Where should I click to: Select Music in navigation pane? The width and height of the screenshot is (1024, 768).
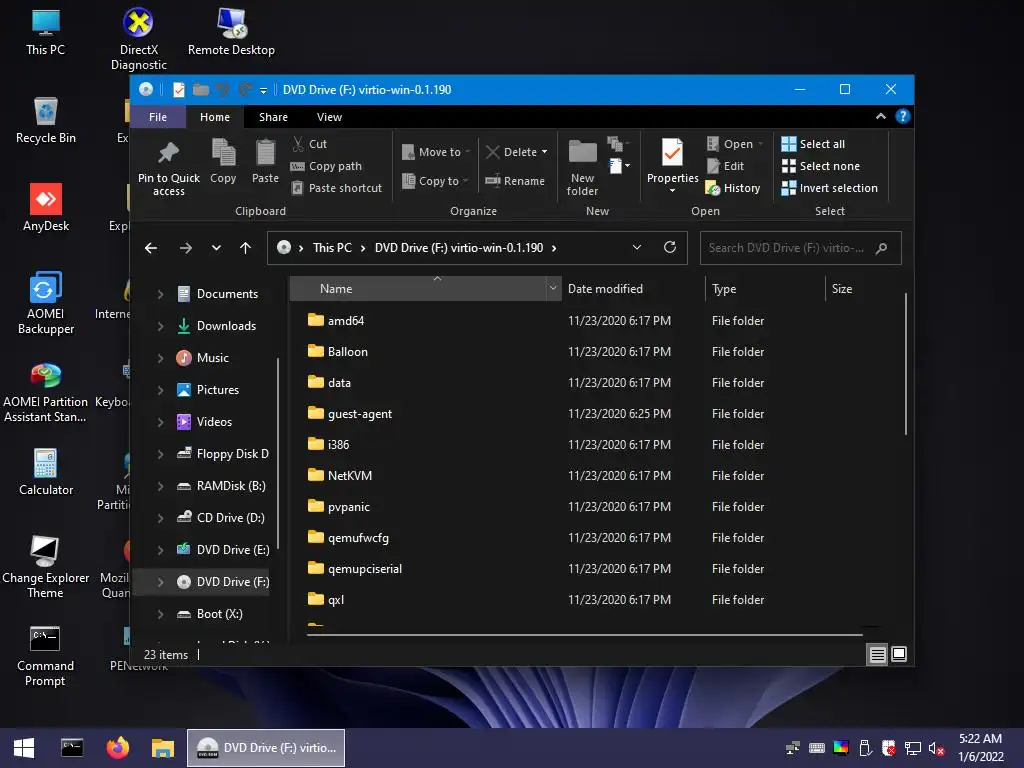point(213,358)
